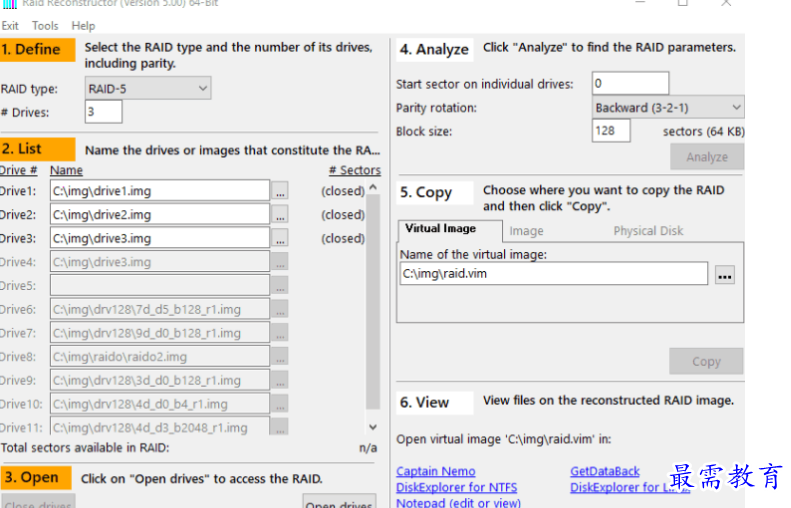The width and height of the screenshot is (791, 508).
Task: Browse for Drive1 image file
Action: click(x=280, y=191)
